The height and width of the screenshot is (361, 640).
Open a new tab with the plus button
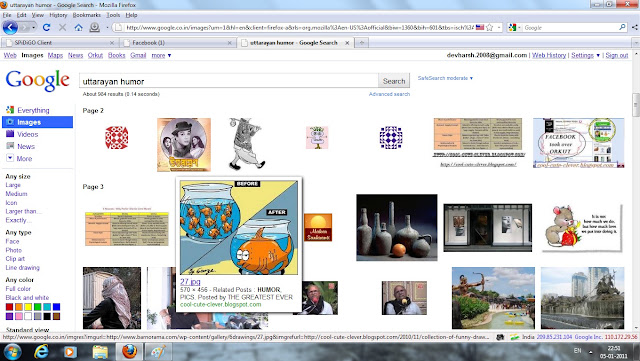coord(362,42)
